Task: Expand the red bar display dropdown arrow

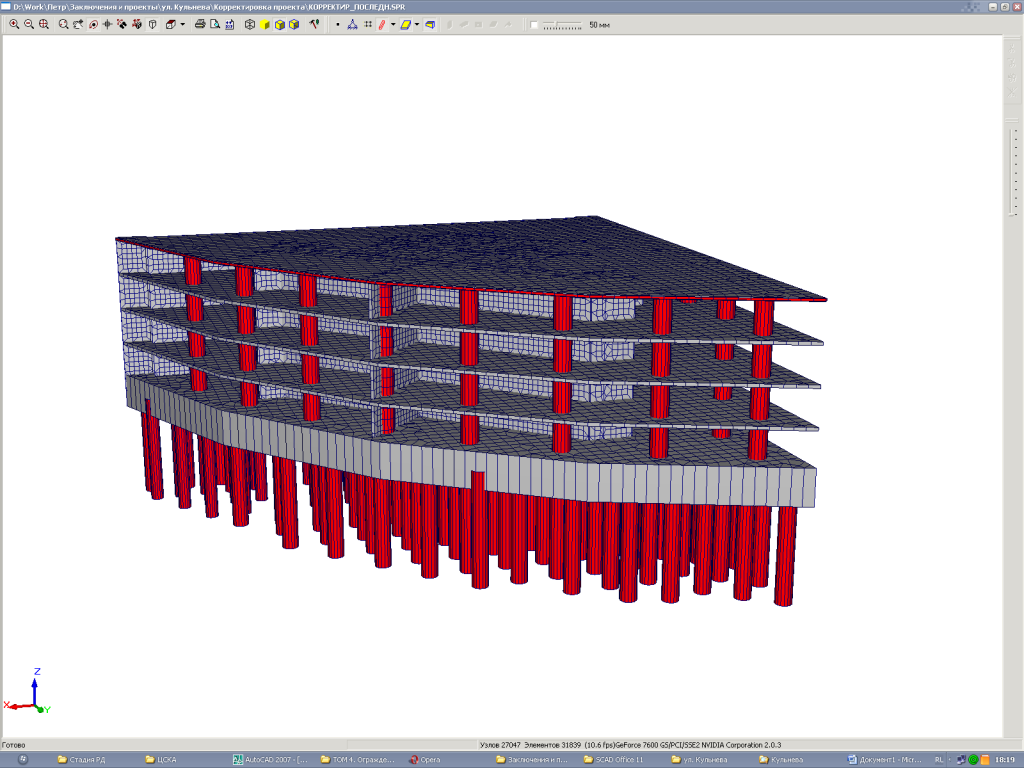Action: 392,24
